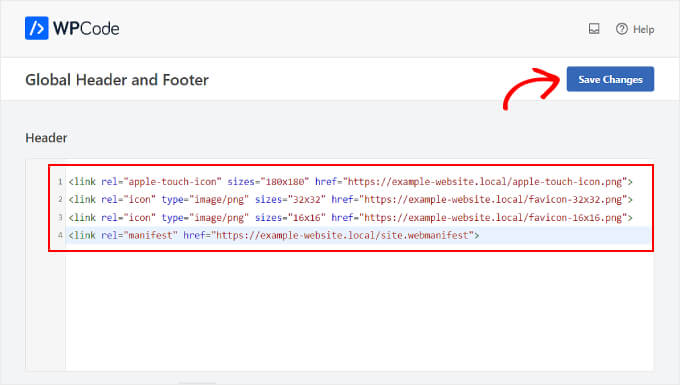This screenshot has width=680, height=385.
Task: Click line number 4 in the gutter
Action: coord(60,235)
